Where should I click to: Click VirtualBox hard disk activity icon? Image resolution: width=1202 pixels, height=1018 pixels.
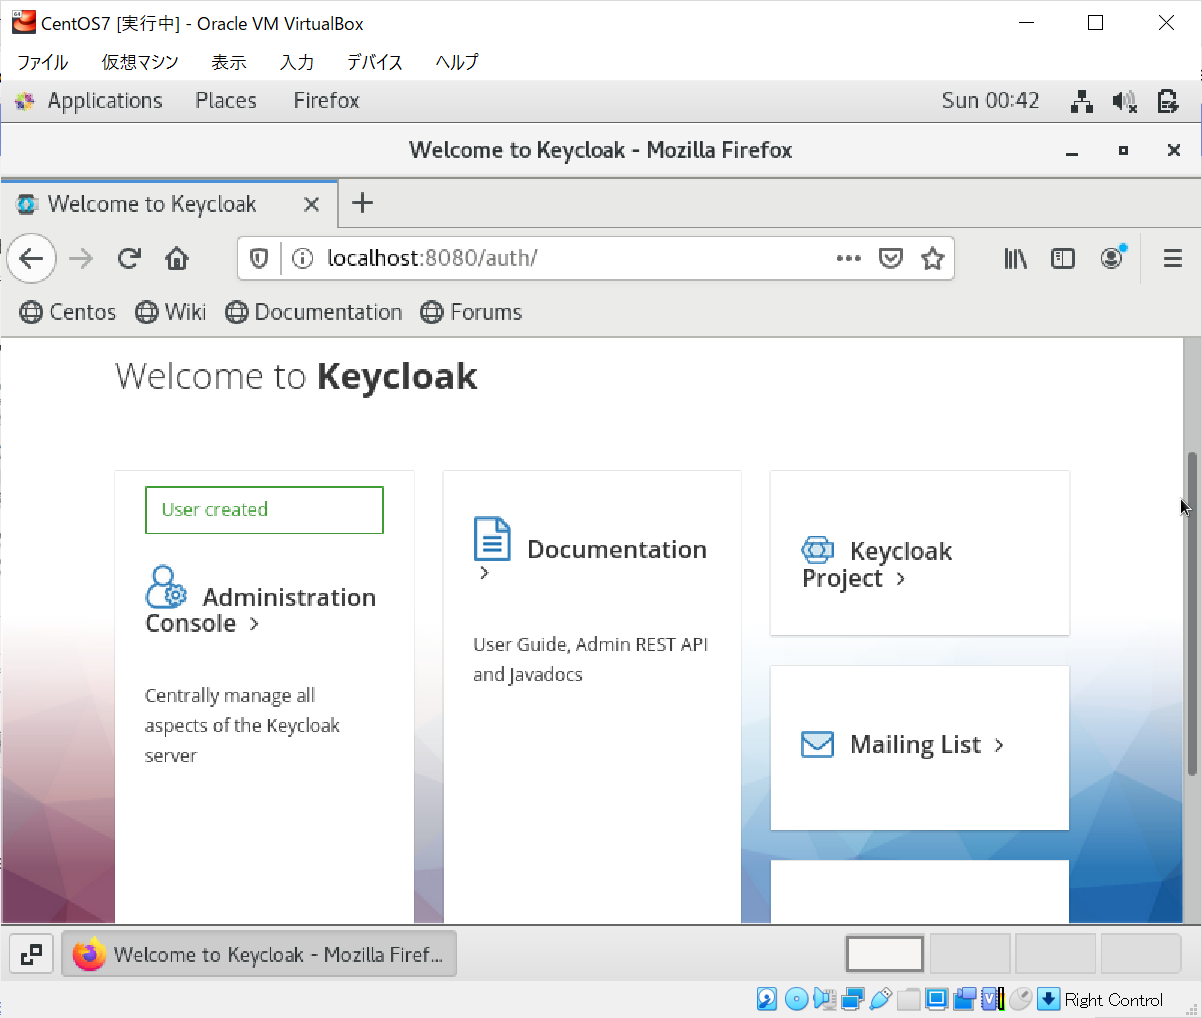click(x=767, y=999)
